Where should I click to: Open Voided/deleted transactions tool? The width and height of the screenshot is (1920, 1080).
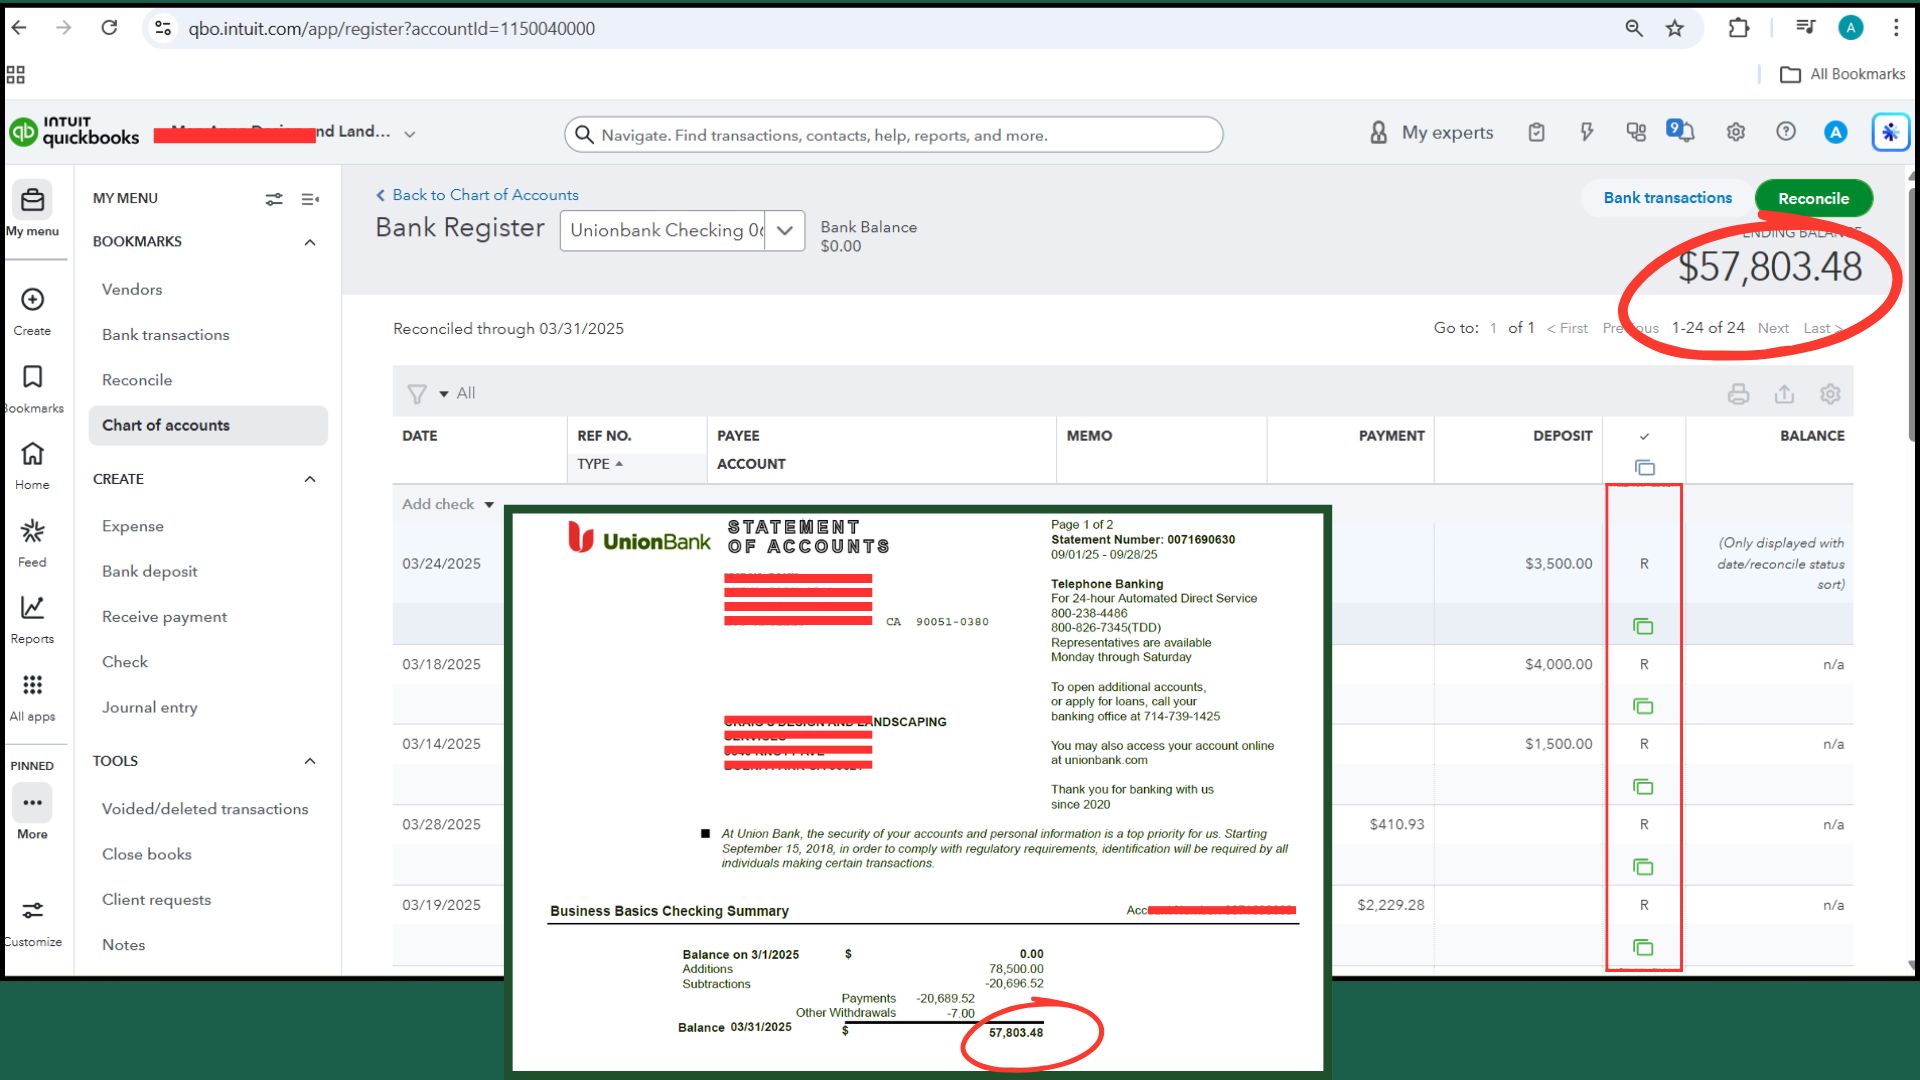point(205,809)
